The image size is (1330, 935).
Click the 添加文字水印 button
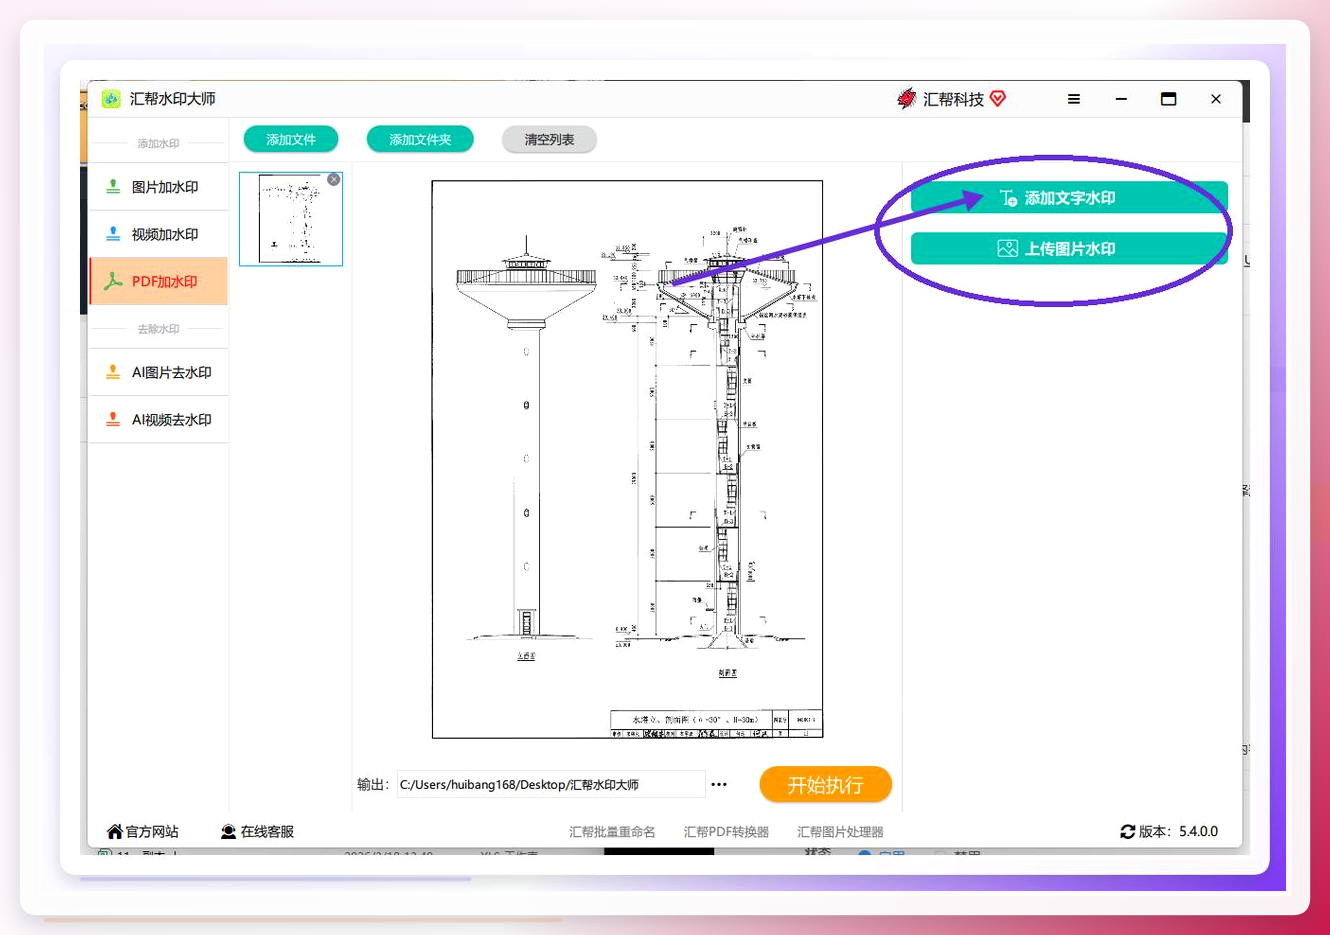(x=1069, y=198)
